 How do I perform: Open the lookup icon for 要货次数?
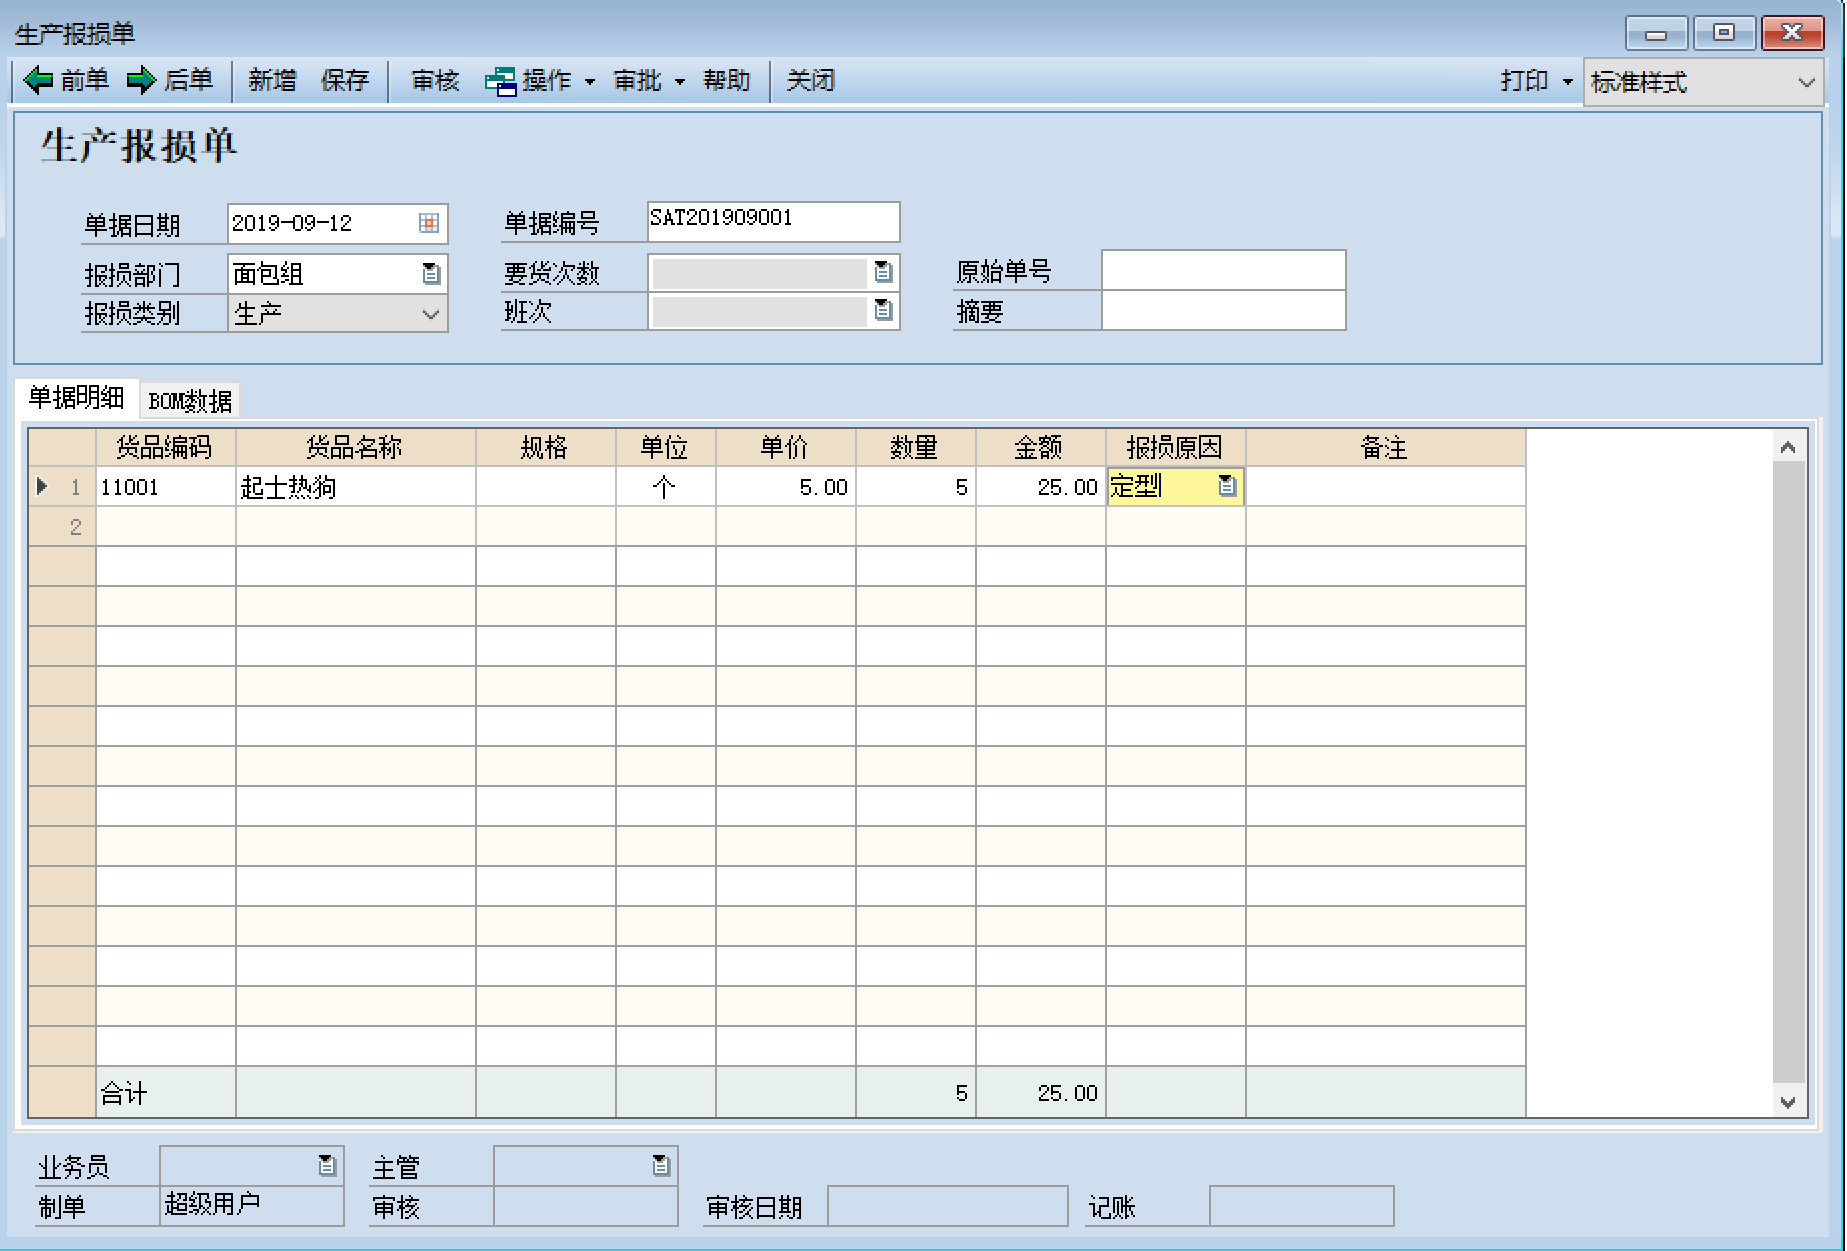[883, 271]
